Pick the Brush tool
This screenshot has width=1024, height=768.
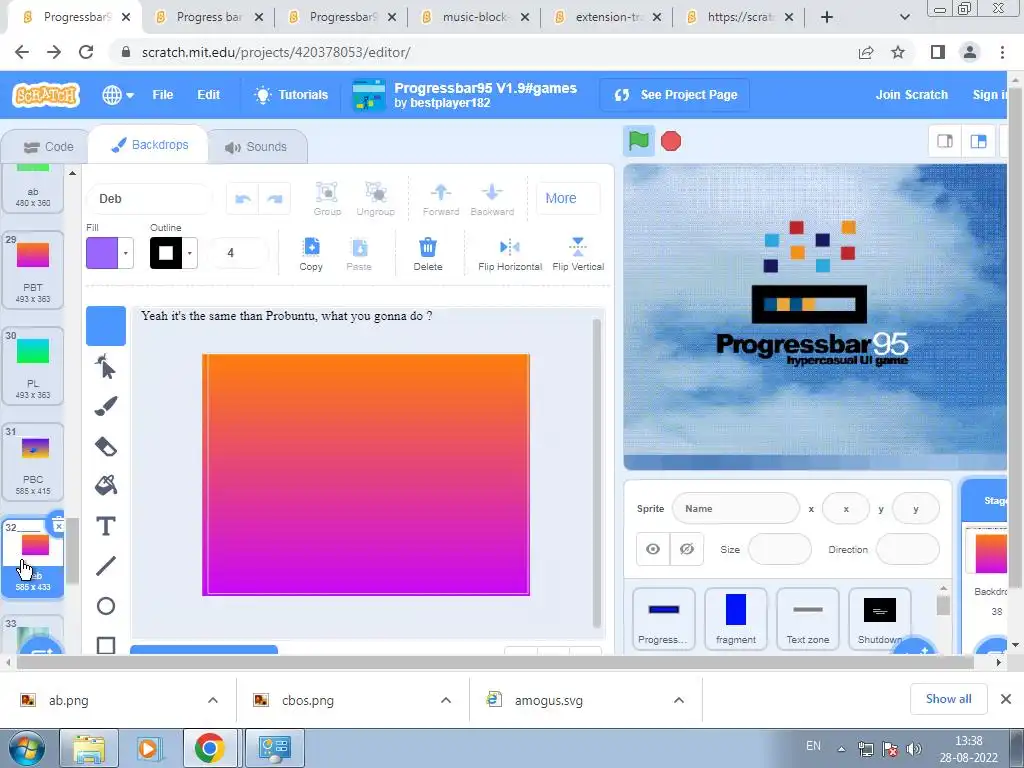(x=106, y=406)
